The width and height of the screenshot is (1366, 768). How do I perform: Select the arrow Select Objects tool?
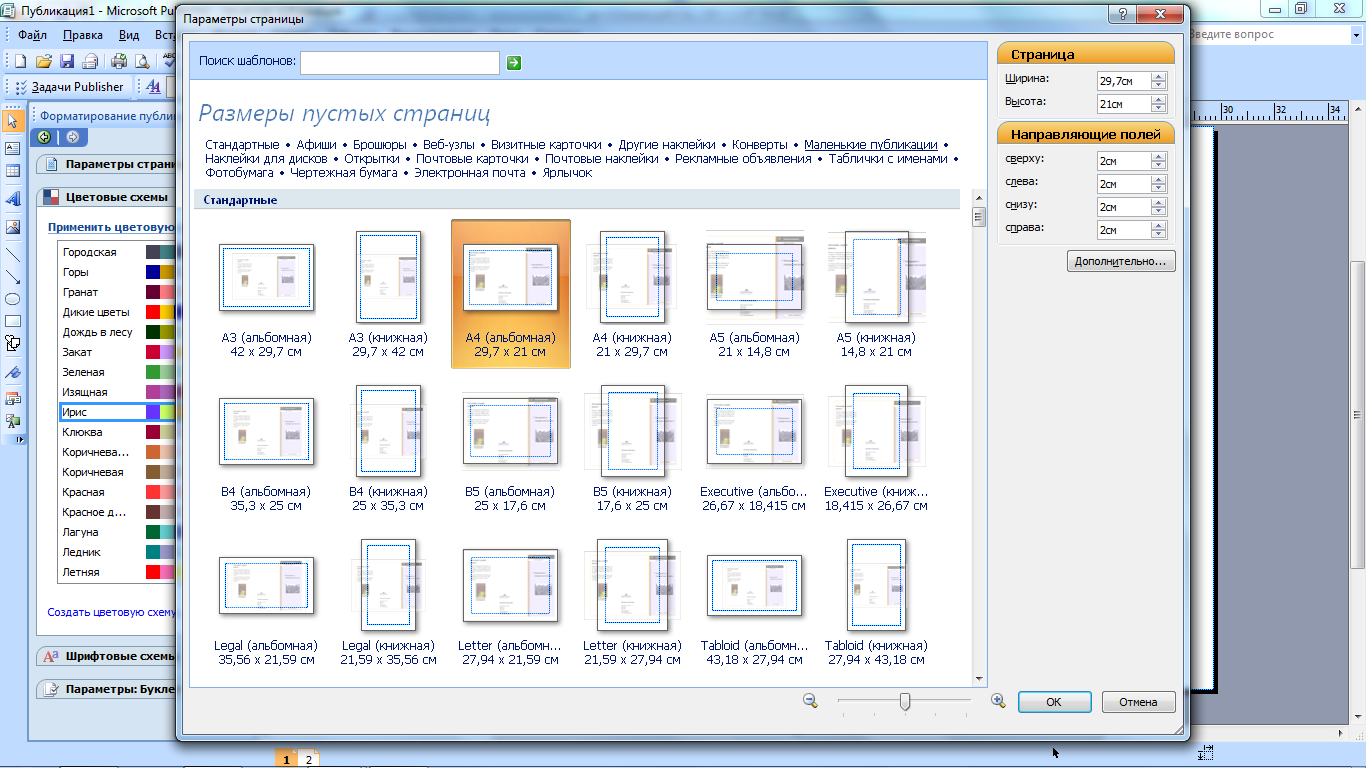click(13, 121)
